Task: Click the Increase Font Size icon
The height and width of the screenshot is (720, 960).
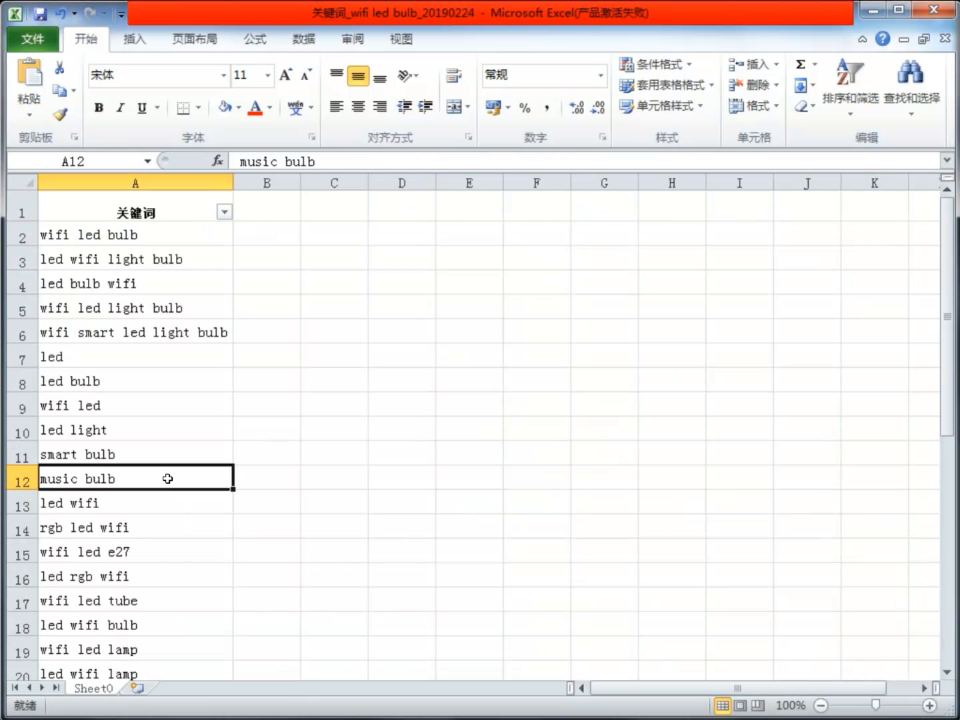Action: coord(285,75)
